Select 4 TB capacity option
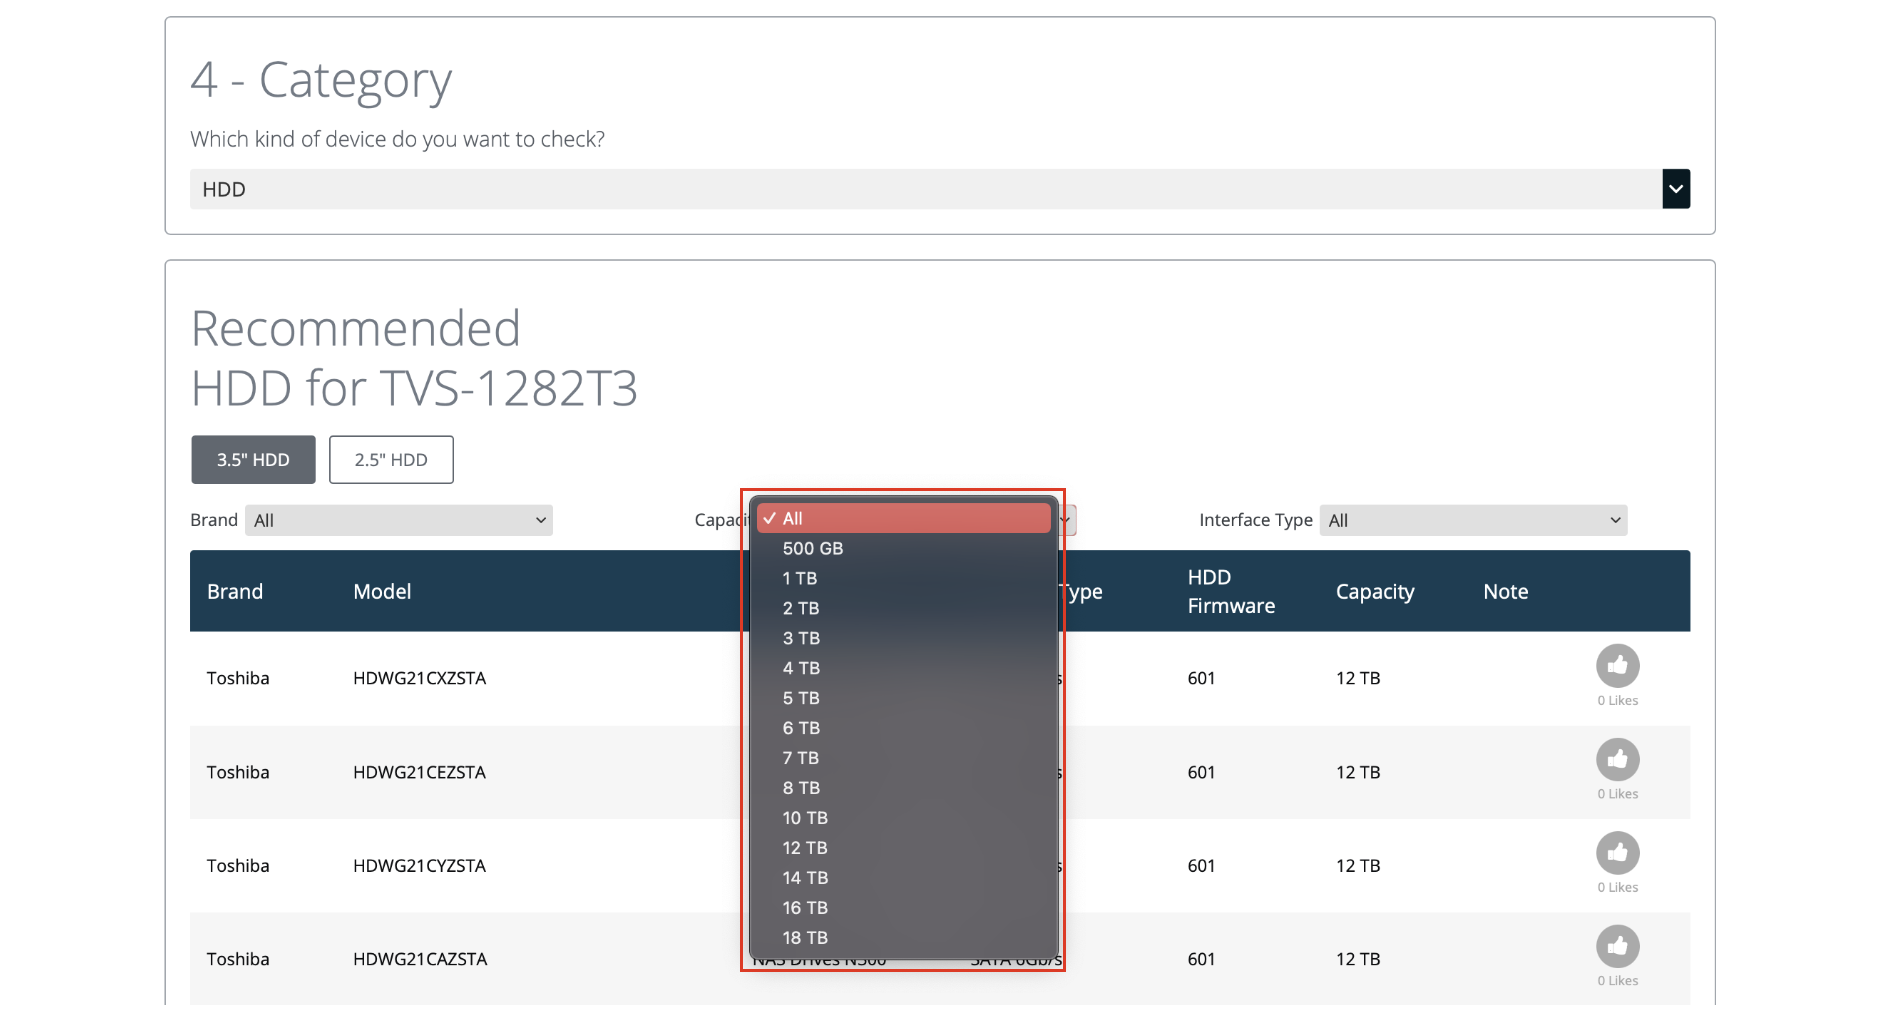 click(x=801, y=669)
